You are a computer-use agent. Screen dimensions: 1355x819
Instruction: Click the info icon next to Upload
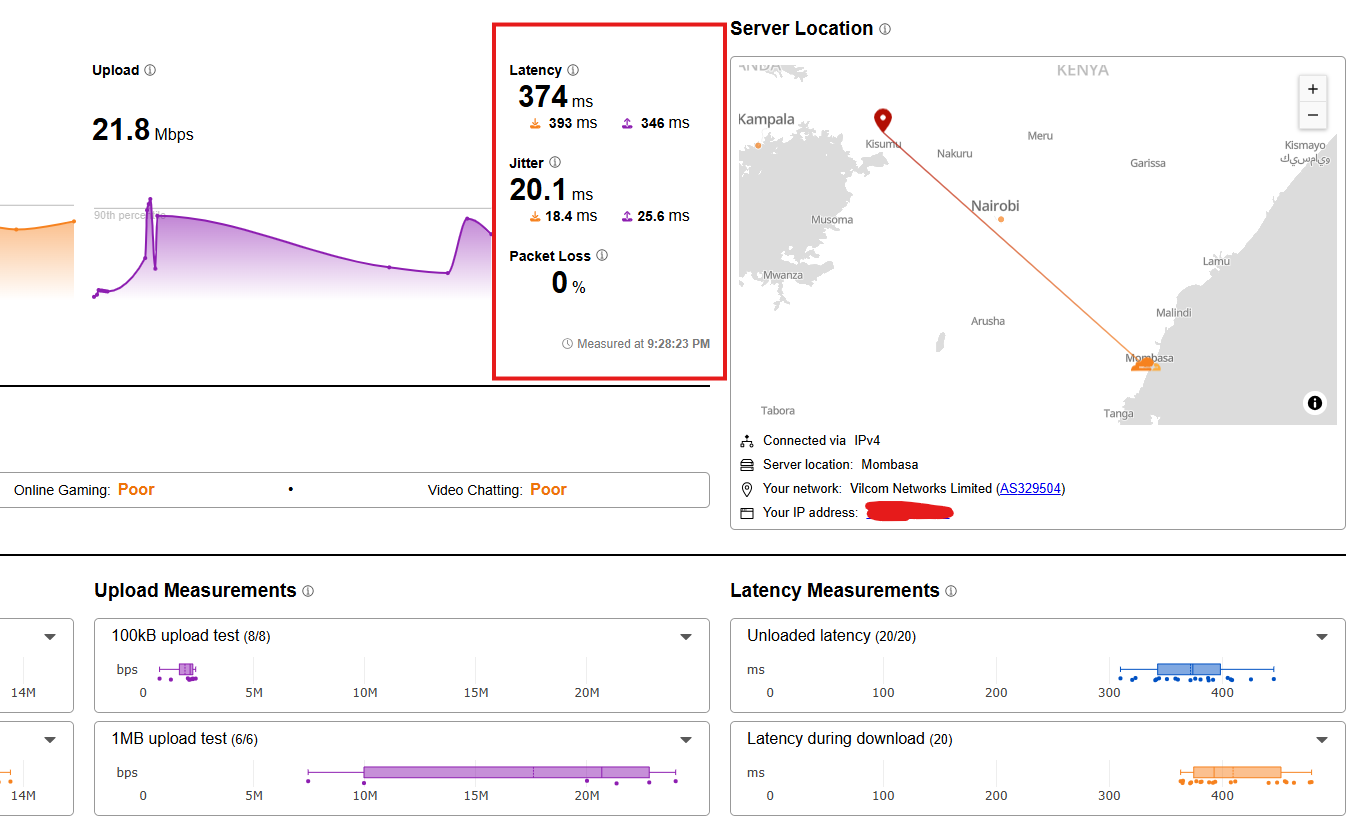pos(150,70)
